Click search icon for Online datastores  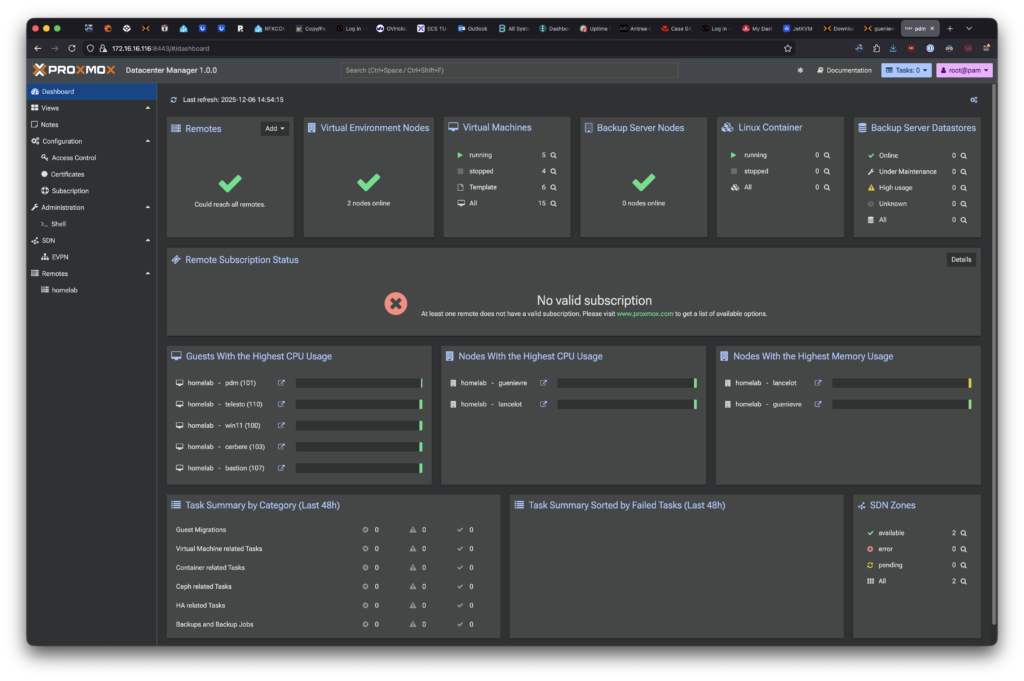[x=964, y=156]
